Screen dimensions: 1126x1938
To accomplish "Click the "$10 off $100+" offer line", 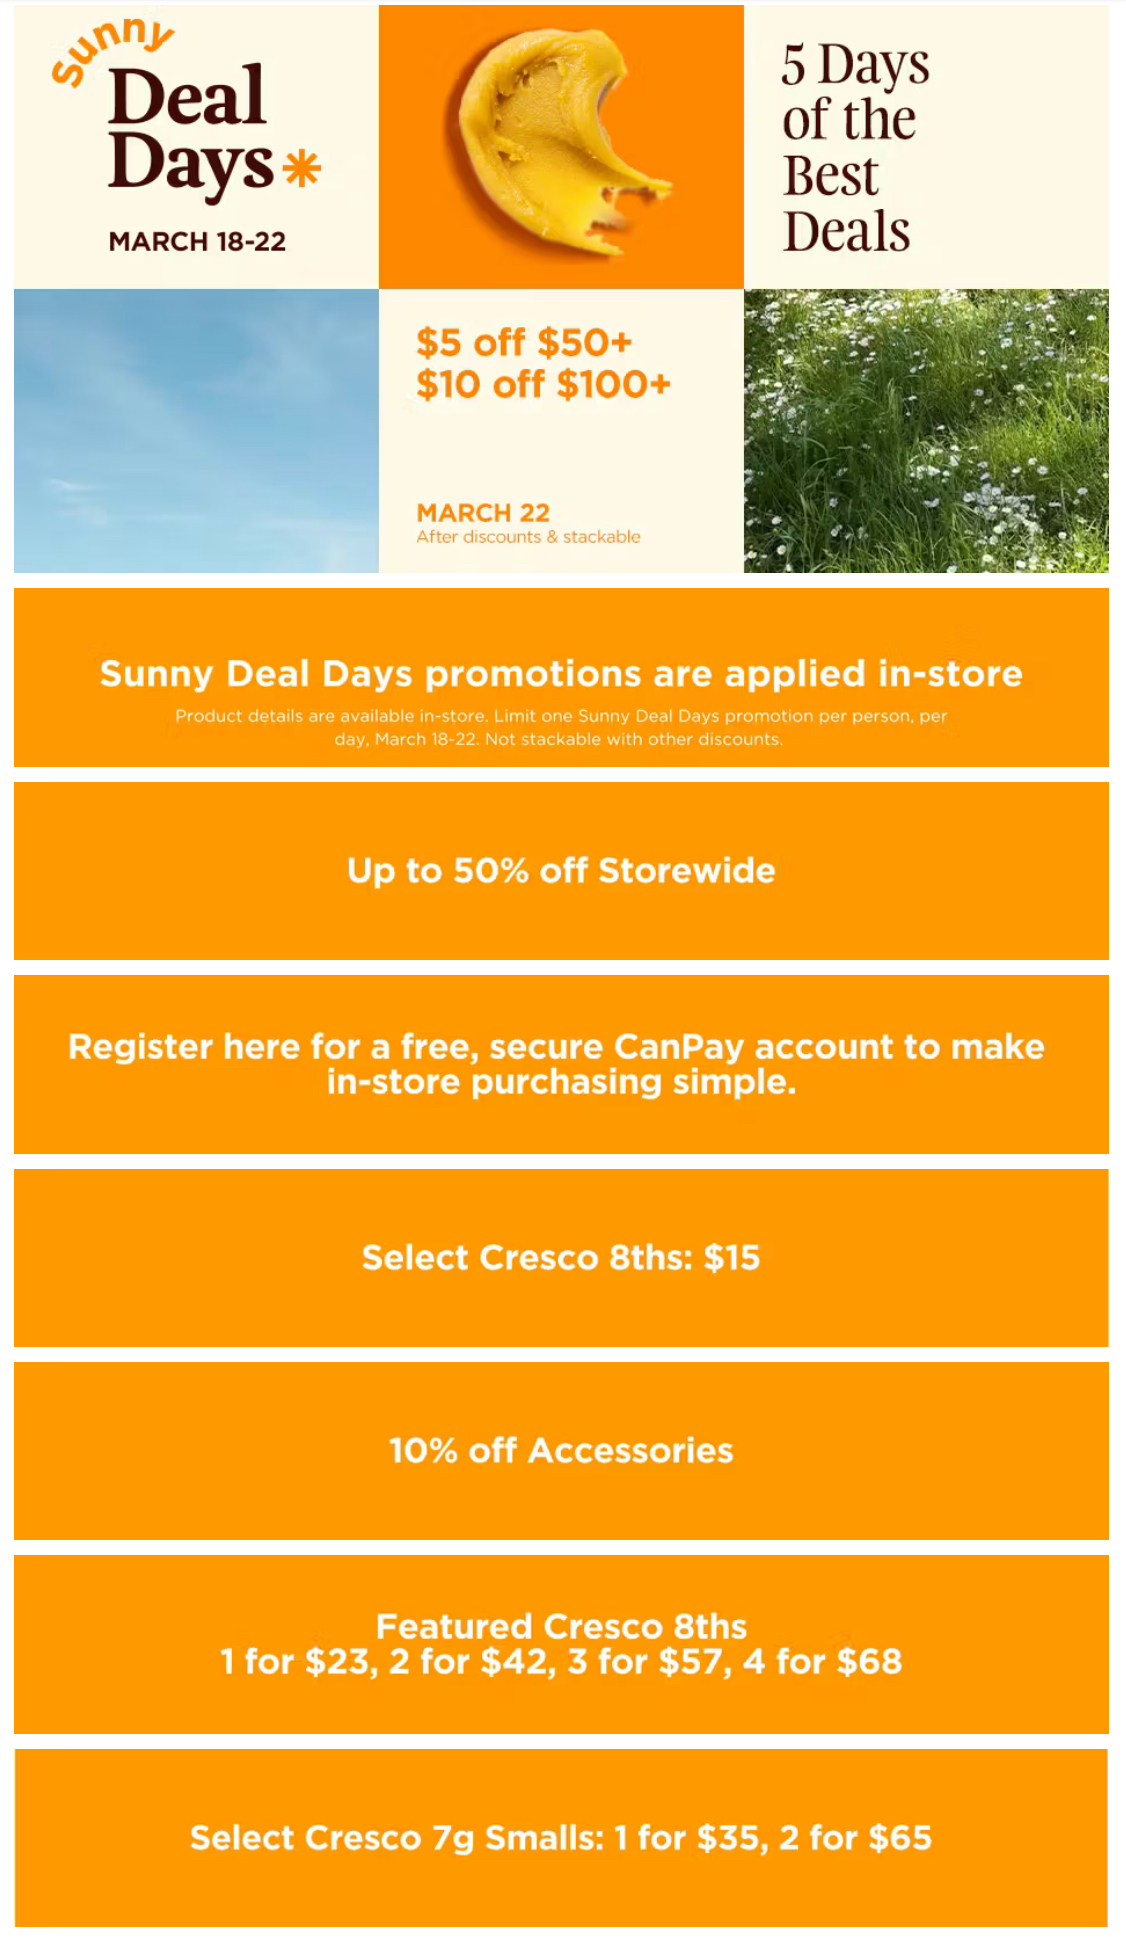I will (543, 384).
